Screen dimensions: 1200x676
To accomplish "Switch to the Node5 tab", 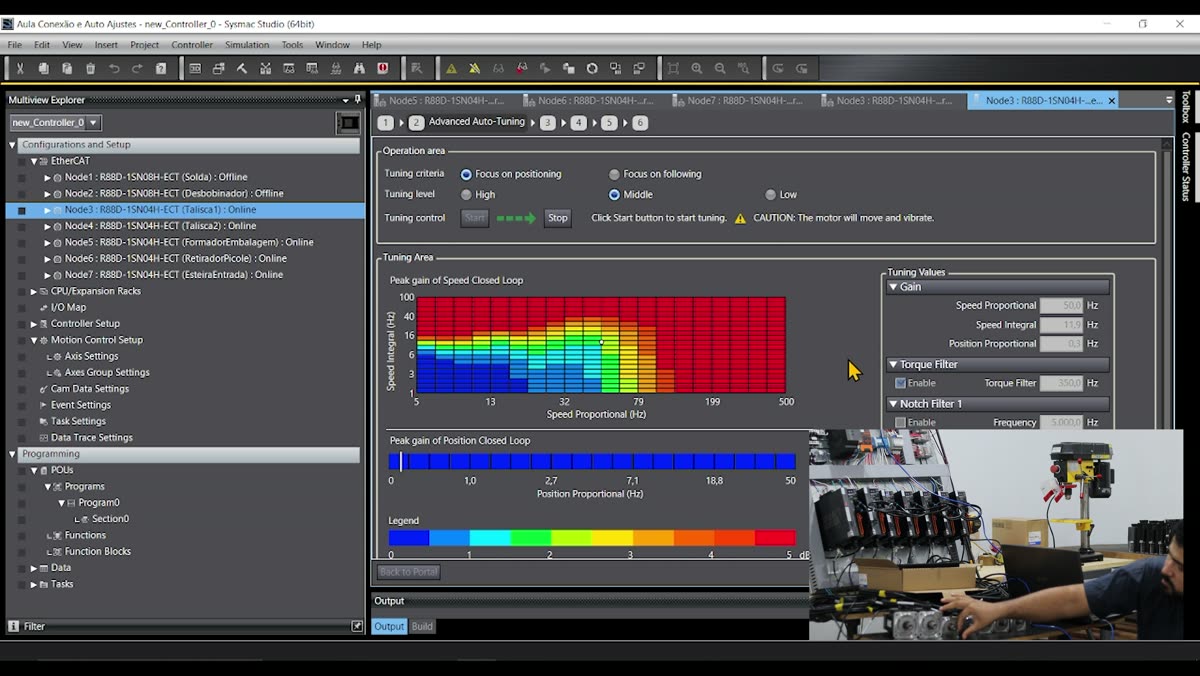I will pos(446,100).
